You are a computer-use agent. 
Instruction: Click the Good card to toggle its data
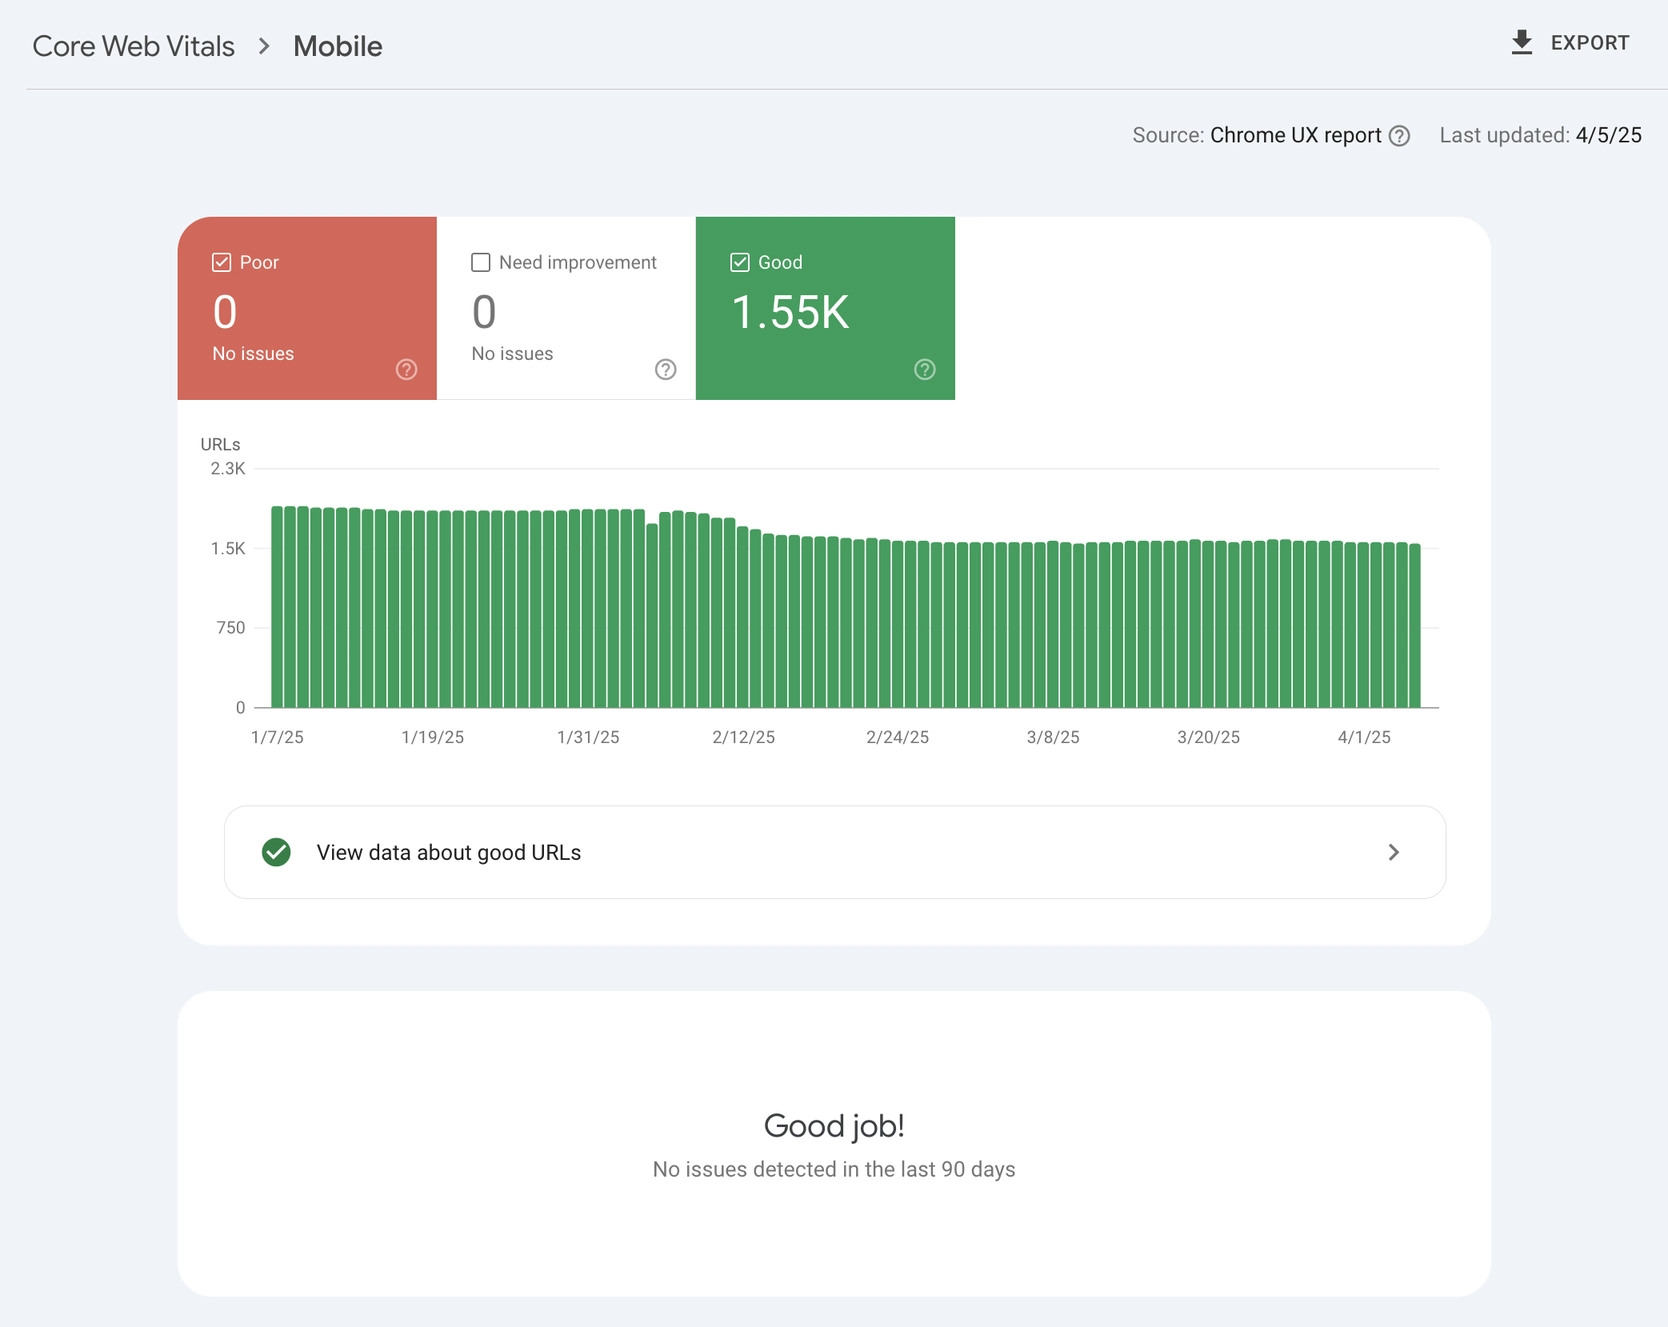pyautogui.click(x=825, y=308)
